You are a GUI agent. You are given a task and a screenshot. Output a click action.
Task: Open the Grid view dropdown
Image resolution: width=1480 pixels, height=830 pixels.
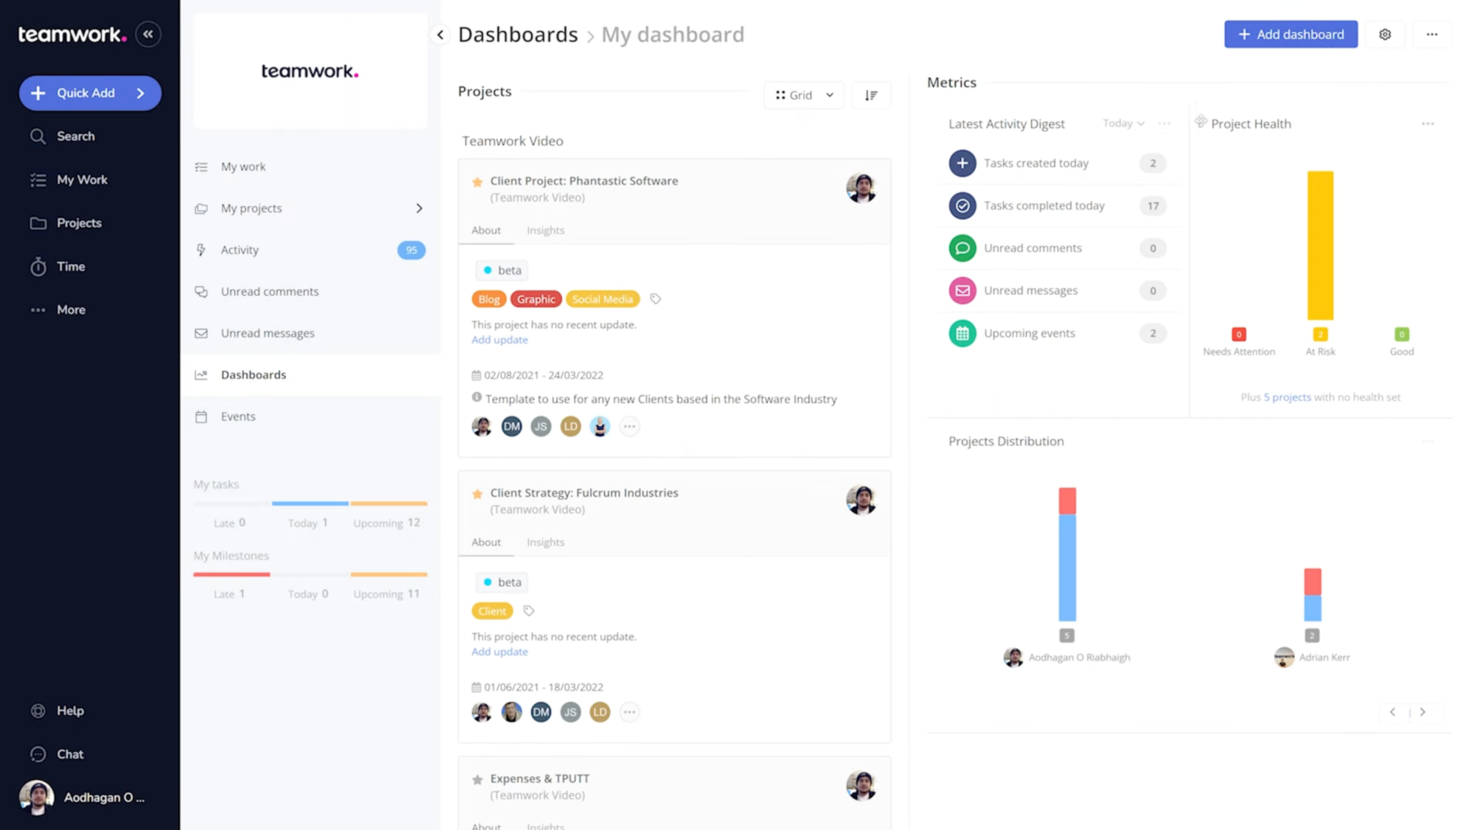click(804, 95)
